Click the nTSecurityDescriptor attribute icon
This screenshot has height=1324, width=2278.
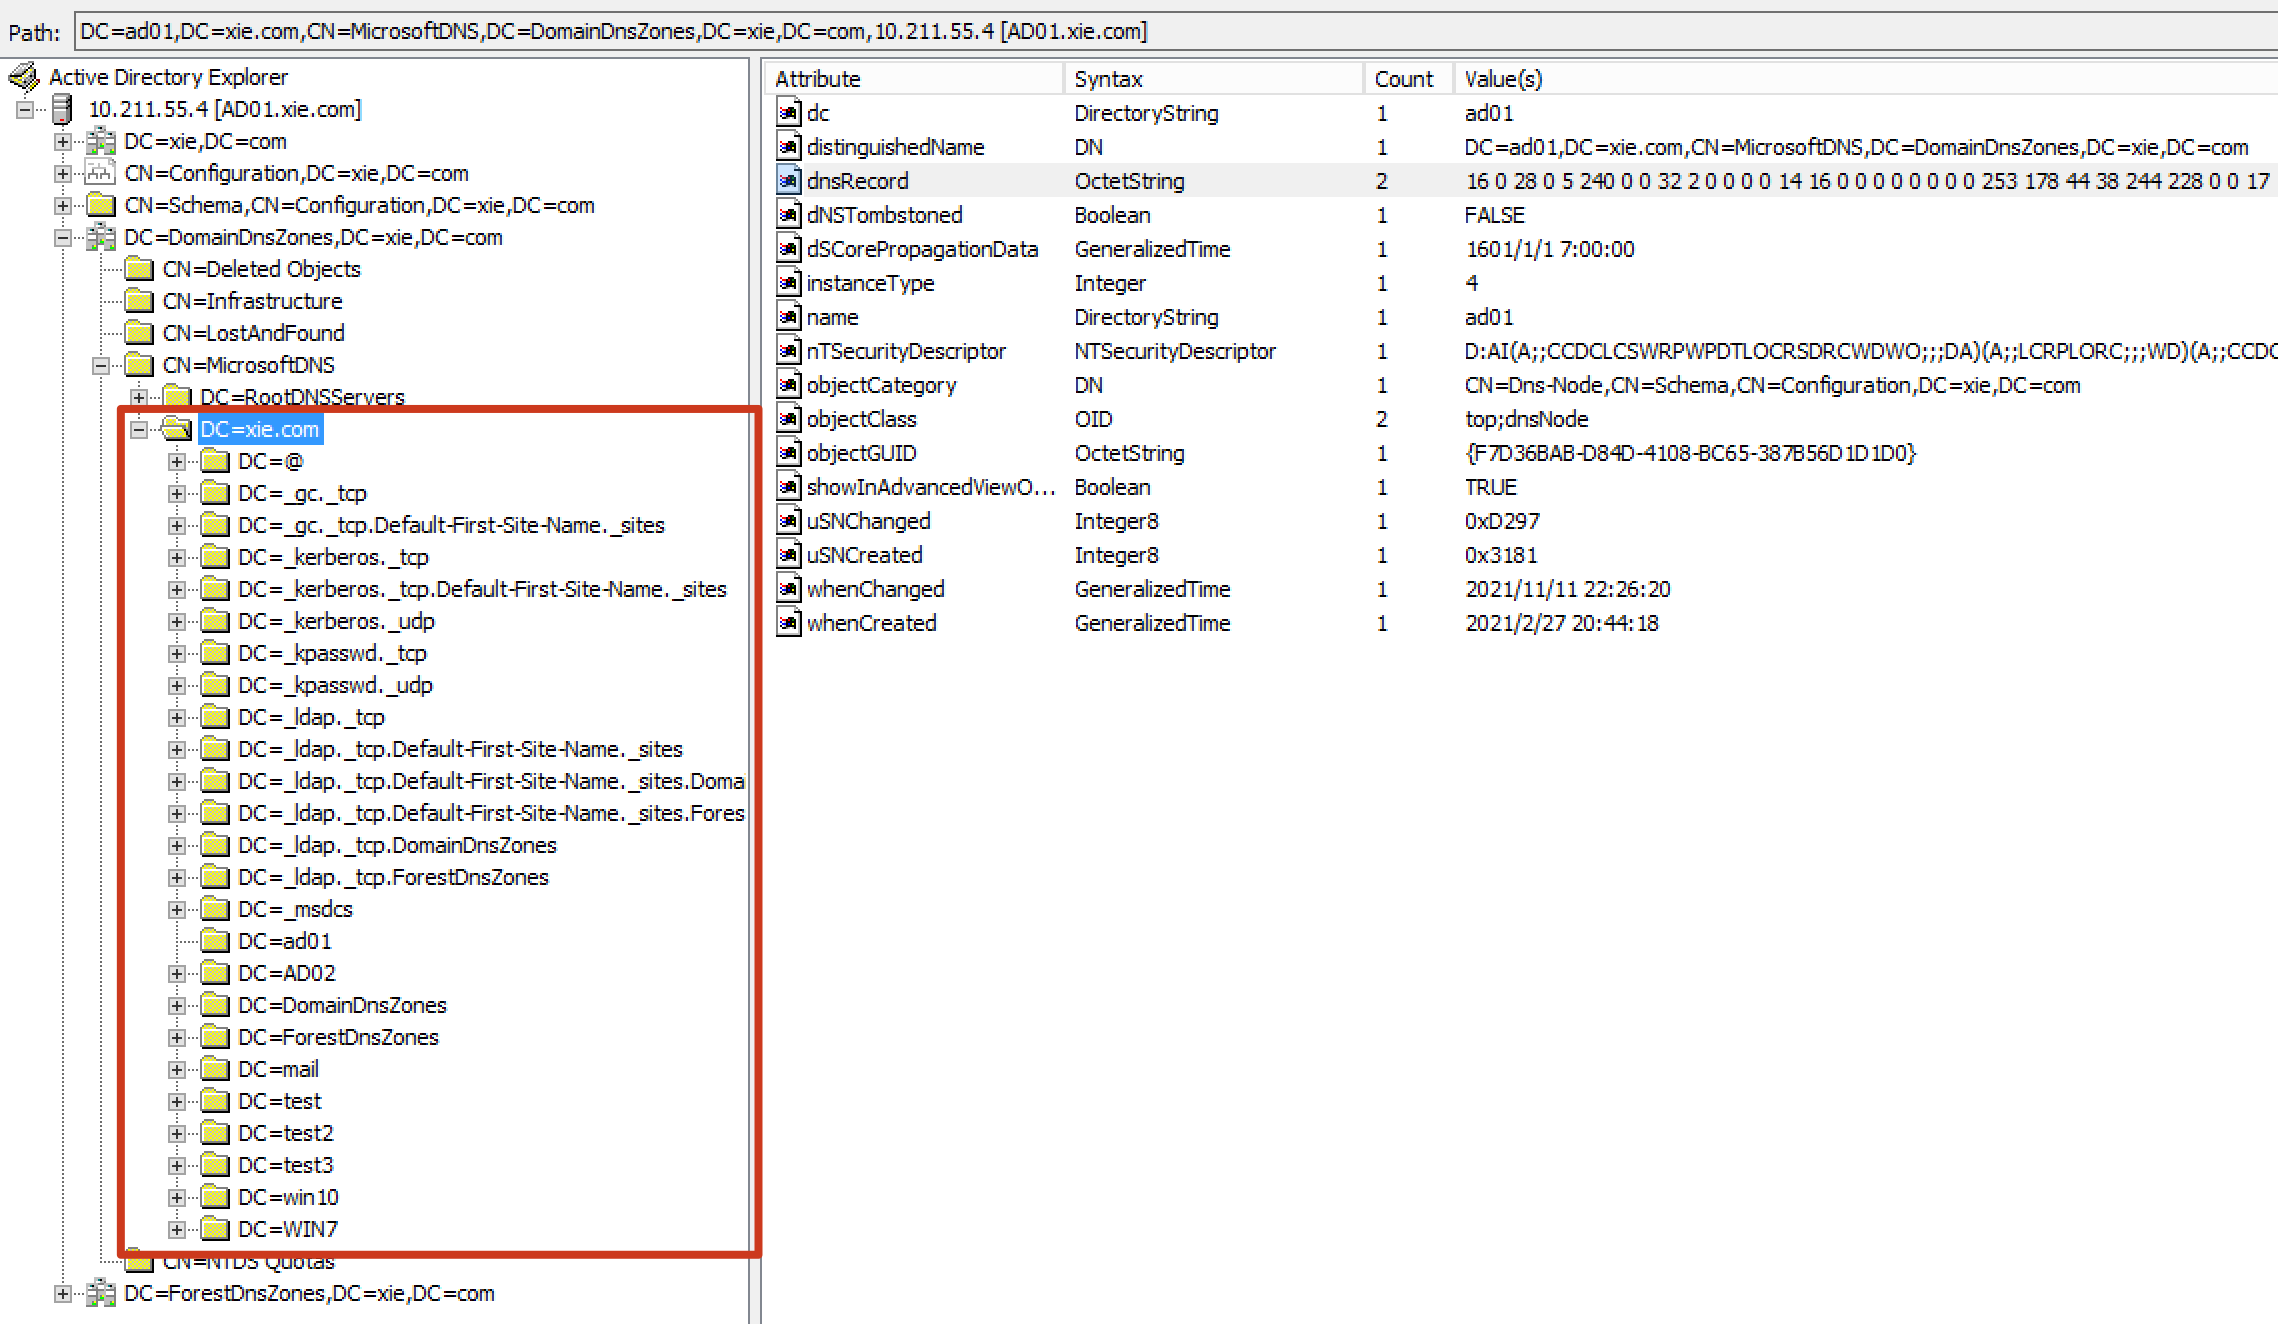[789, 351]
